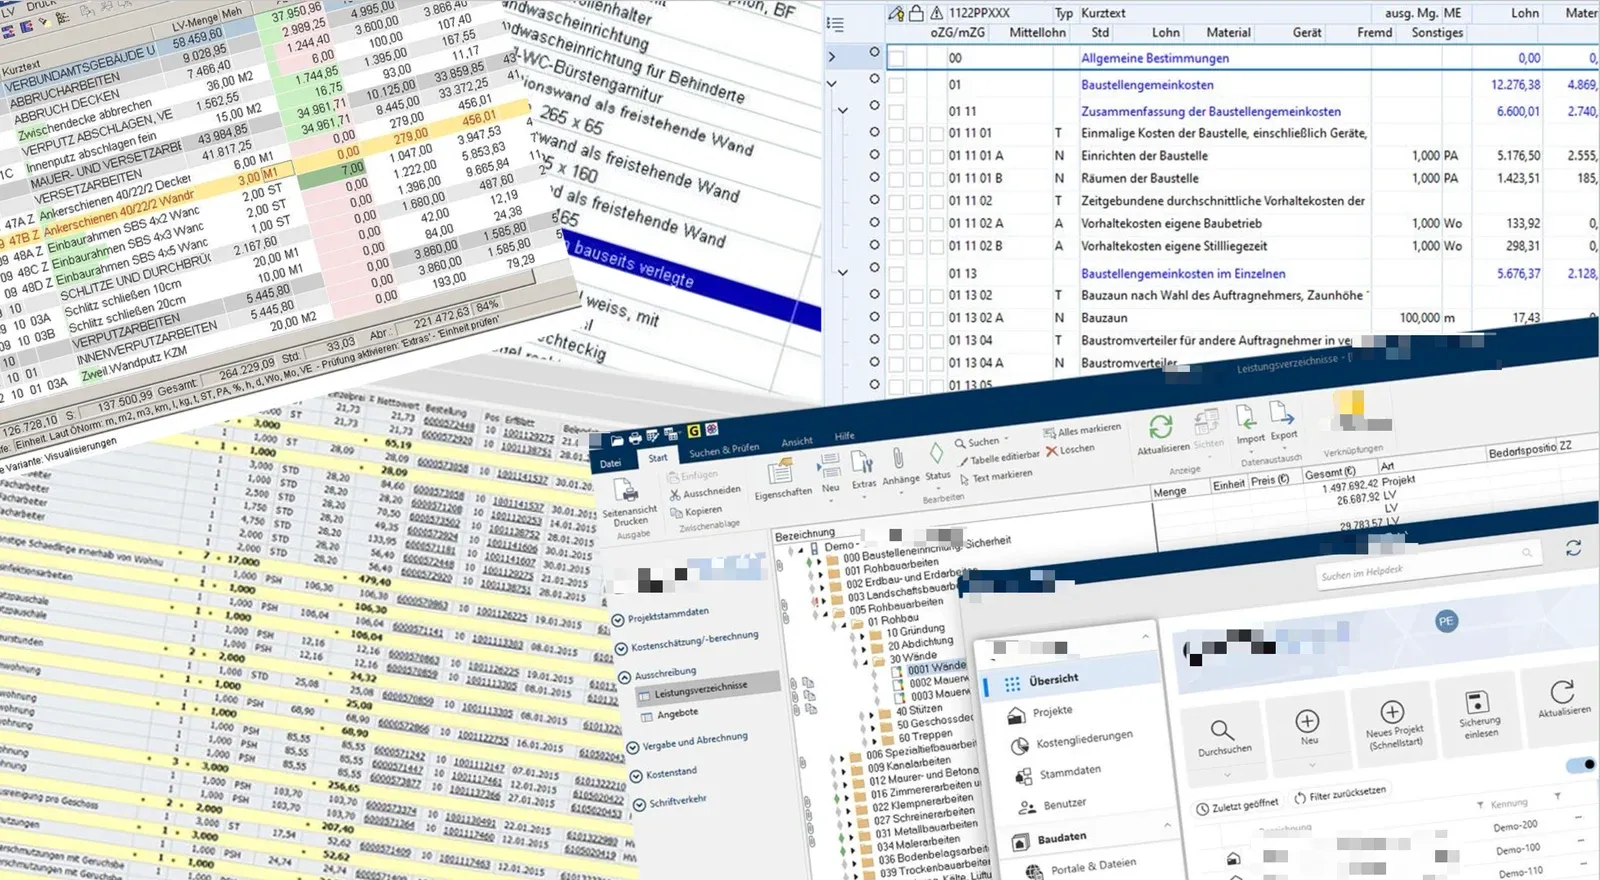Open the Hilfe ribbon tab
The width and height of the screenshot is (1600, 880).
pyautogui.click(x=845, y=436)
